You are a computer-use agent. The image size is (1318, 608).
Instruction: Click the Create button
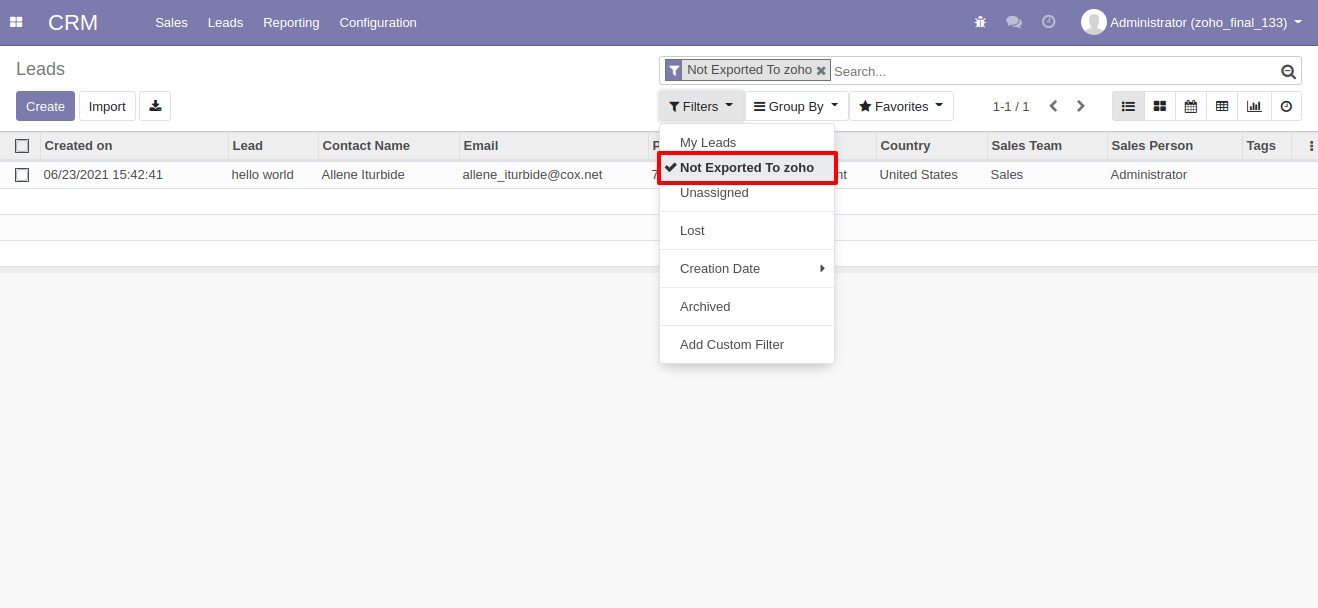click(x=45, y=106)
